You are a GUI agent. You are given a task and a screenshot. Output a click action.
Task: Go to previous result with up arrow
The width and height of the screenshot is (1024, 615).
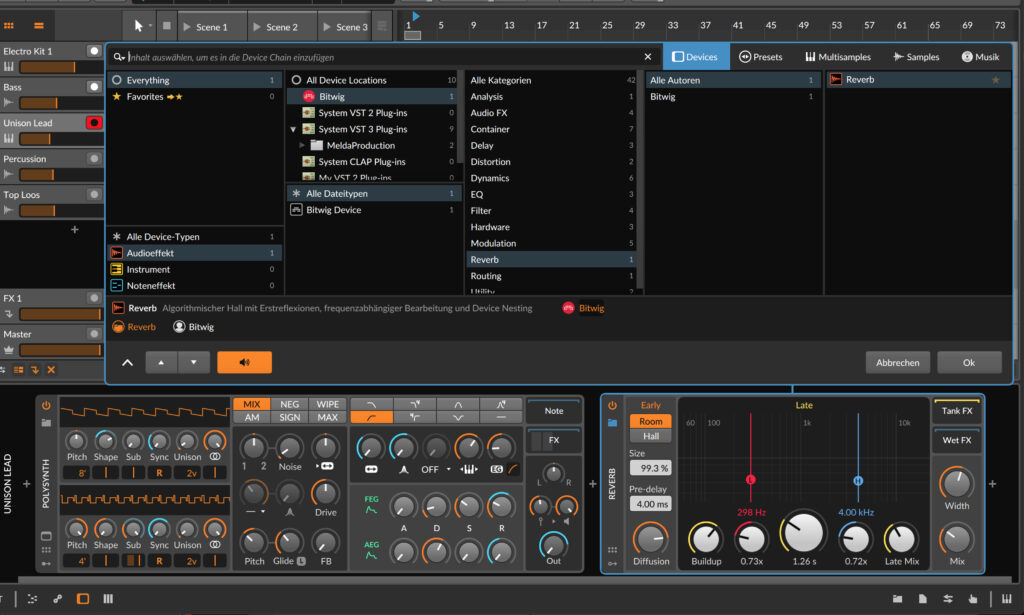point(161,362)
